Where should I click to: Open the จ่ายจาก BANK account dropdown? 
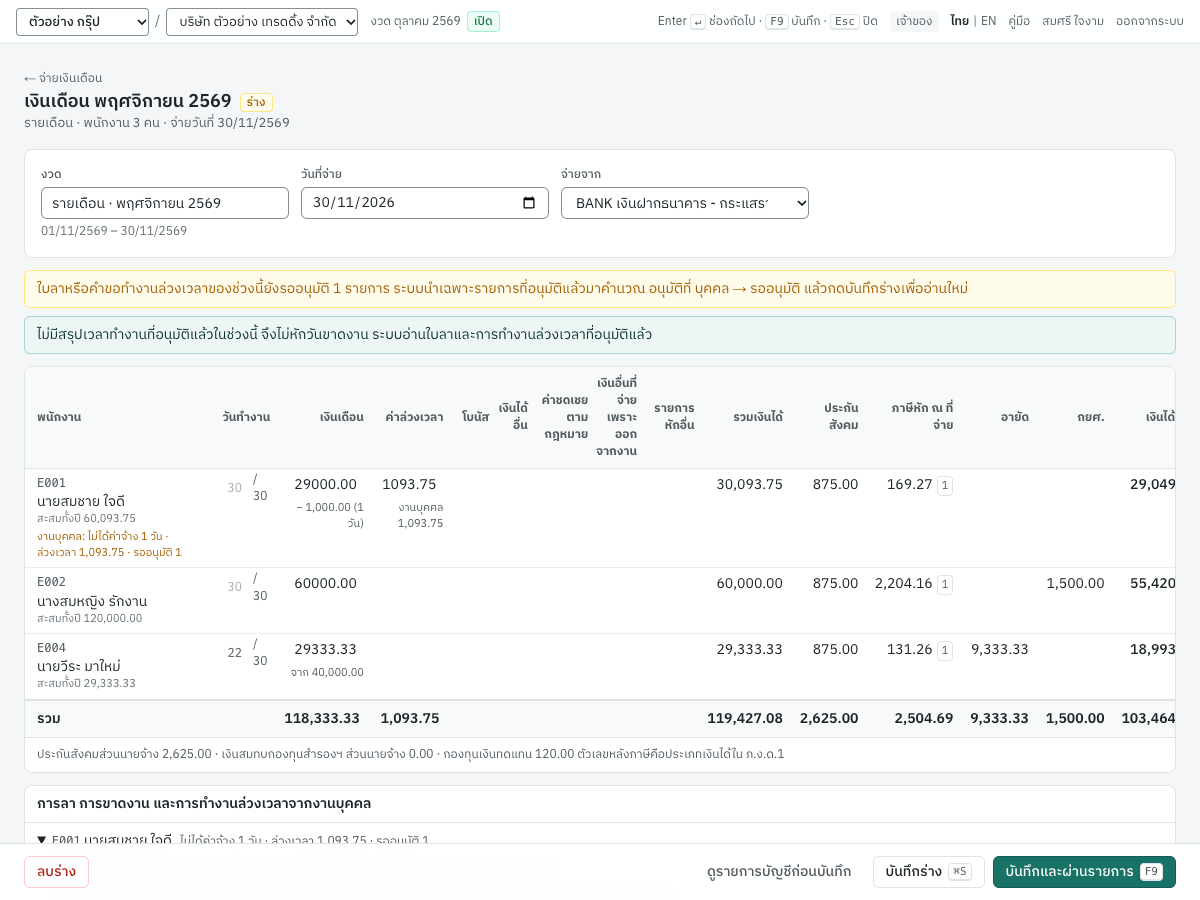(685, 203)
